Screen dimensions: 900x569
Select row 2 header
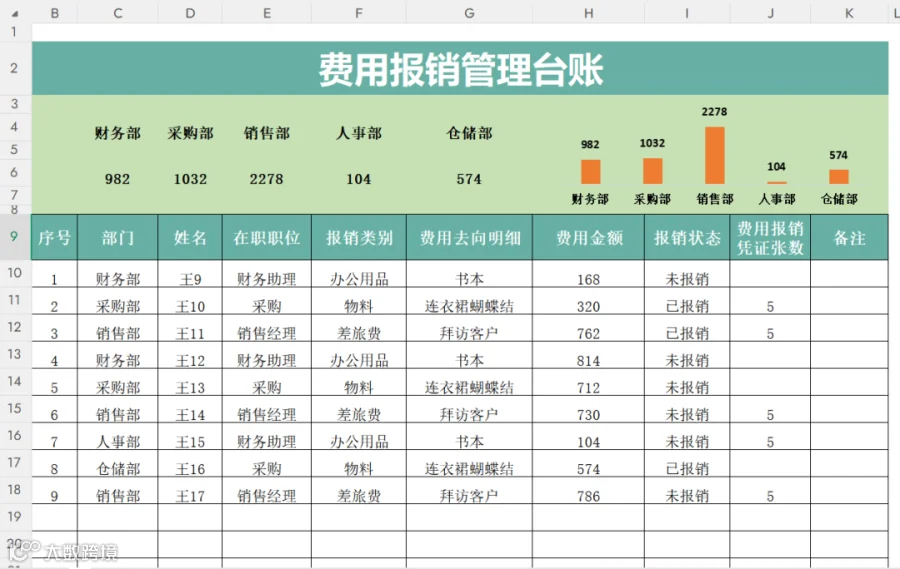pyautogui.click(x=14, y=68)
